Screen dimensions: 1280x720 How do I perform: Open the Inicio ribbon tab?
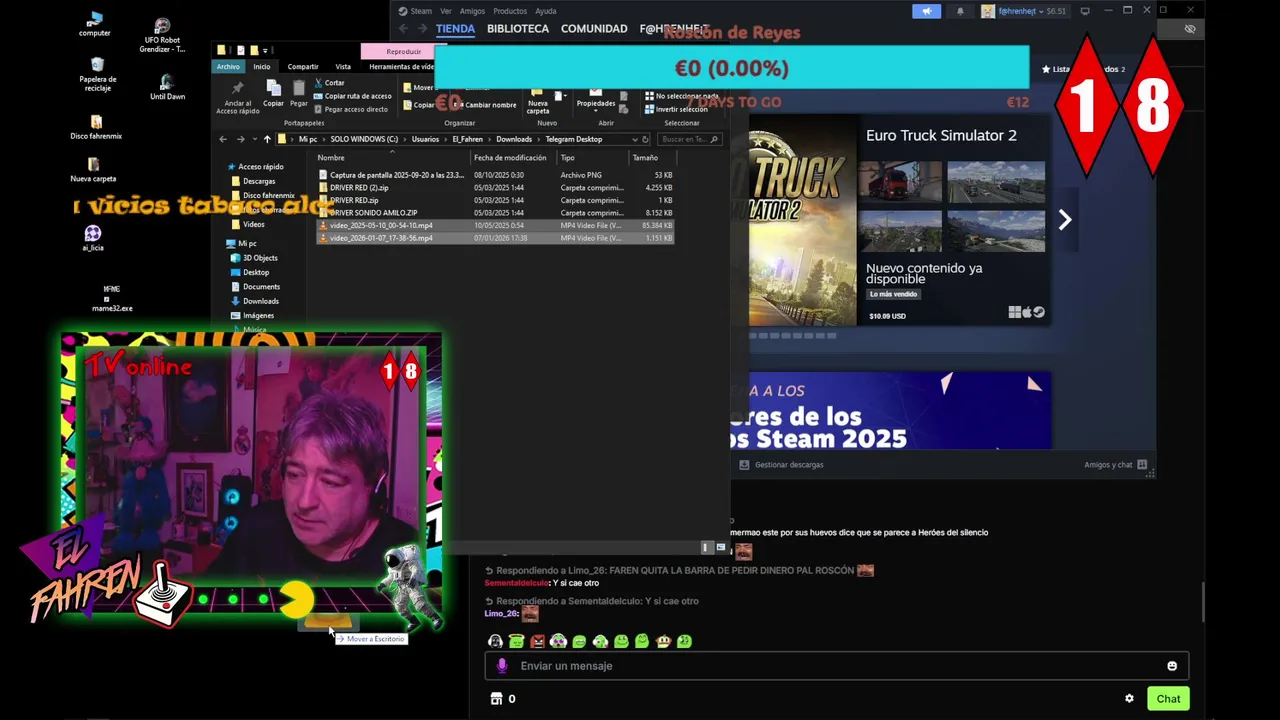pyautogui.click(x=261, y=67)
